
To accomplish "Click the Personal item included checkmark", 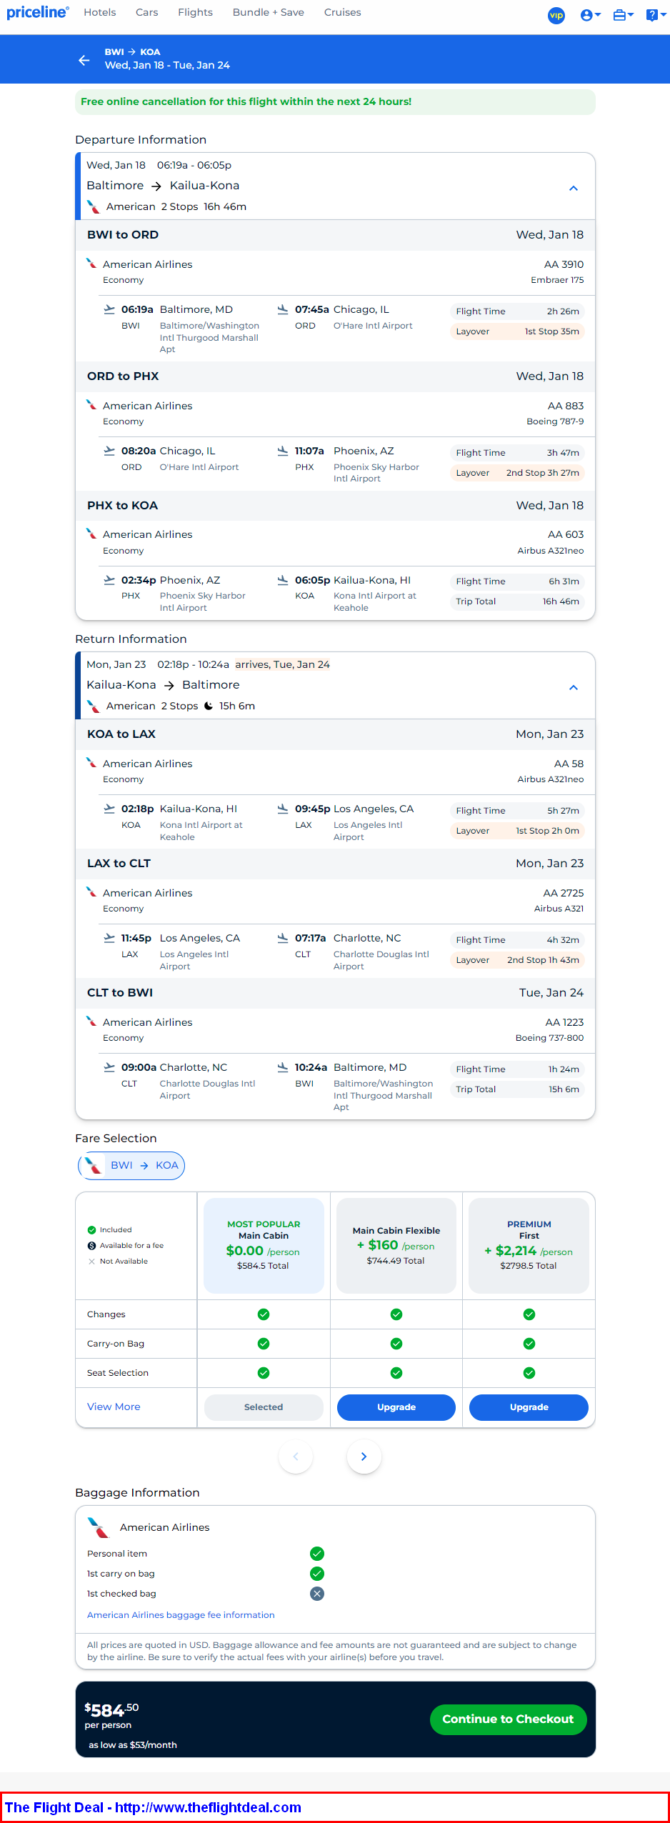I will [317, 1553].
